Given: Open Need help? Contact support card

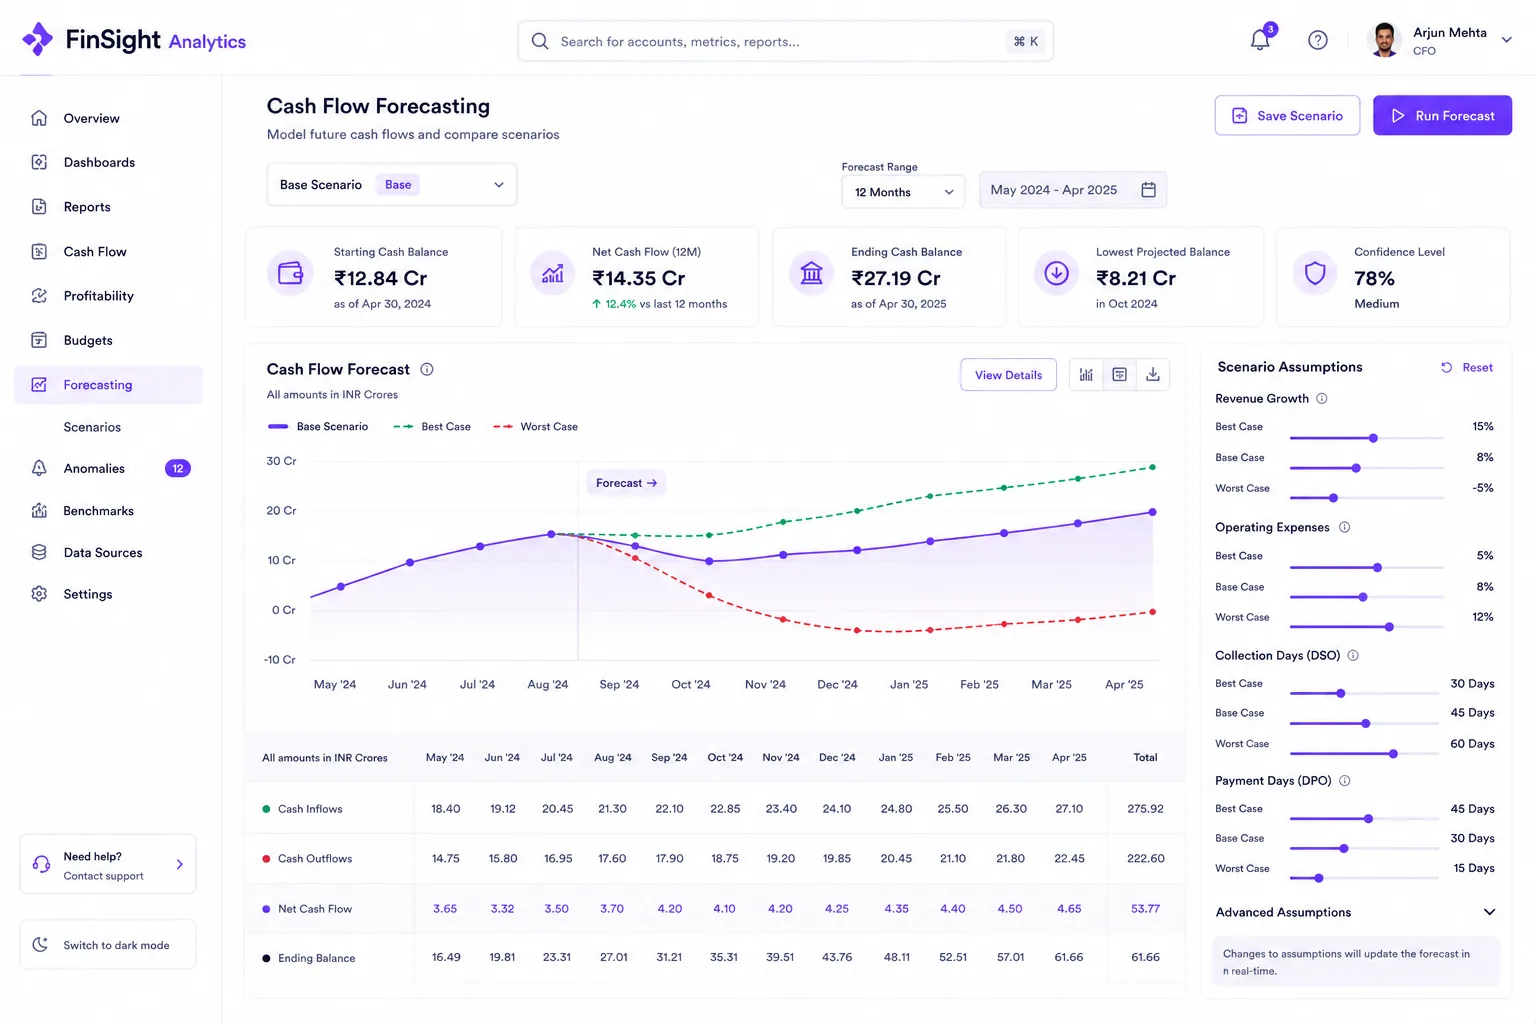Looking at the screenshot, I should 108,865.
